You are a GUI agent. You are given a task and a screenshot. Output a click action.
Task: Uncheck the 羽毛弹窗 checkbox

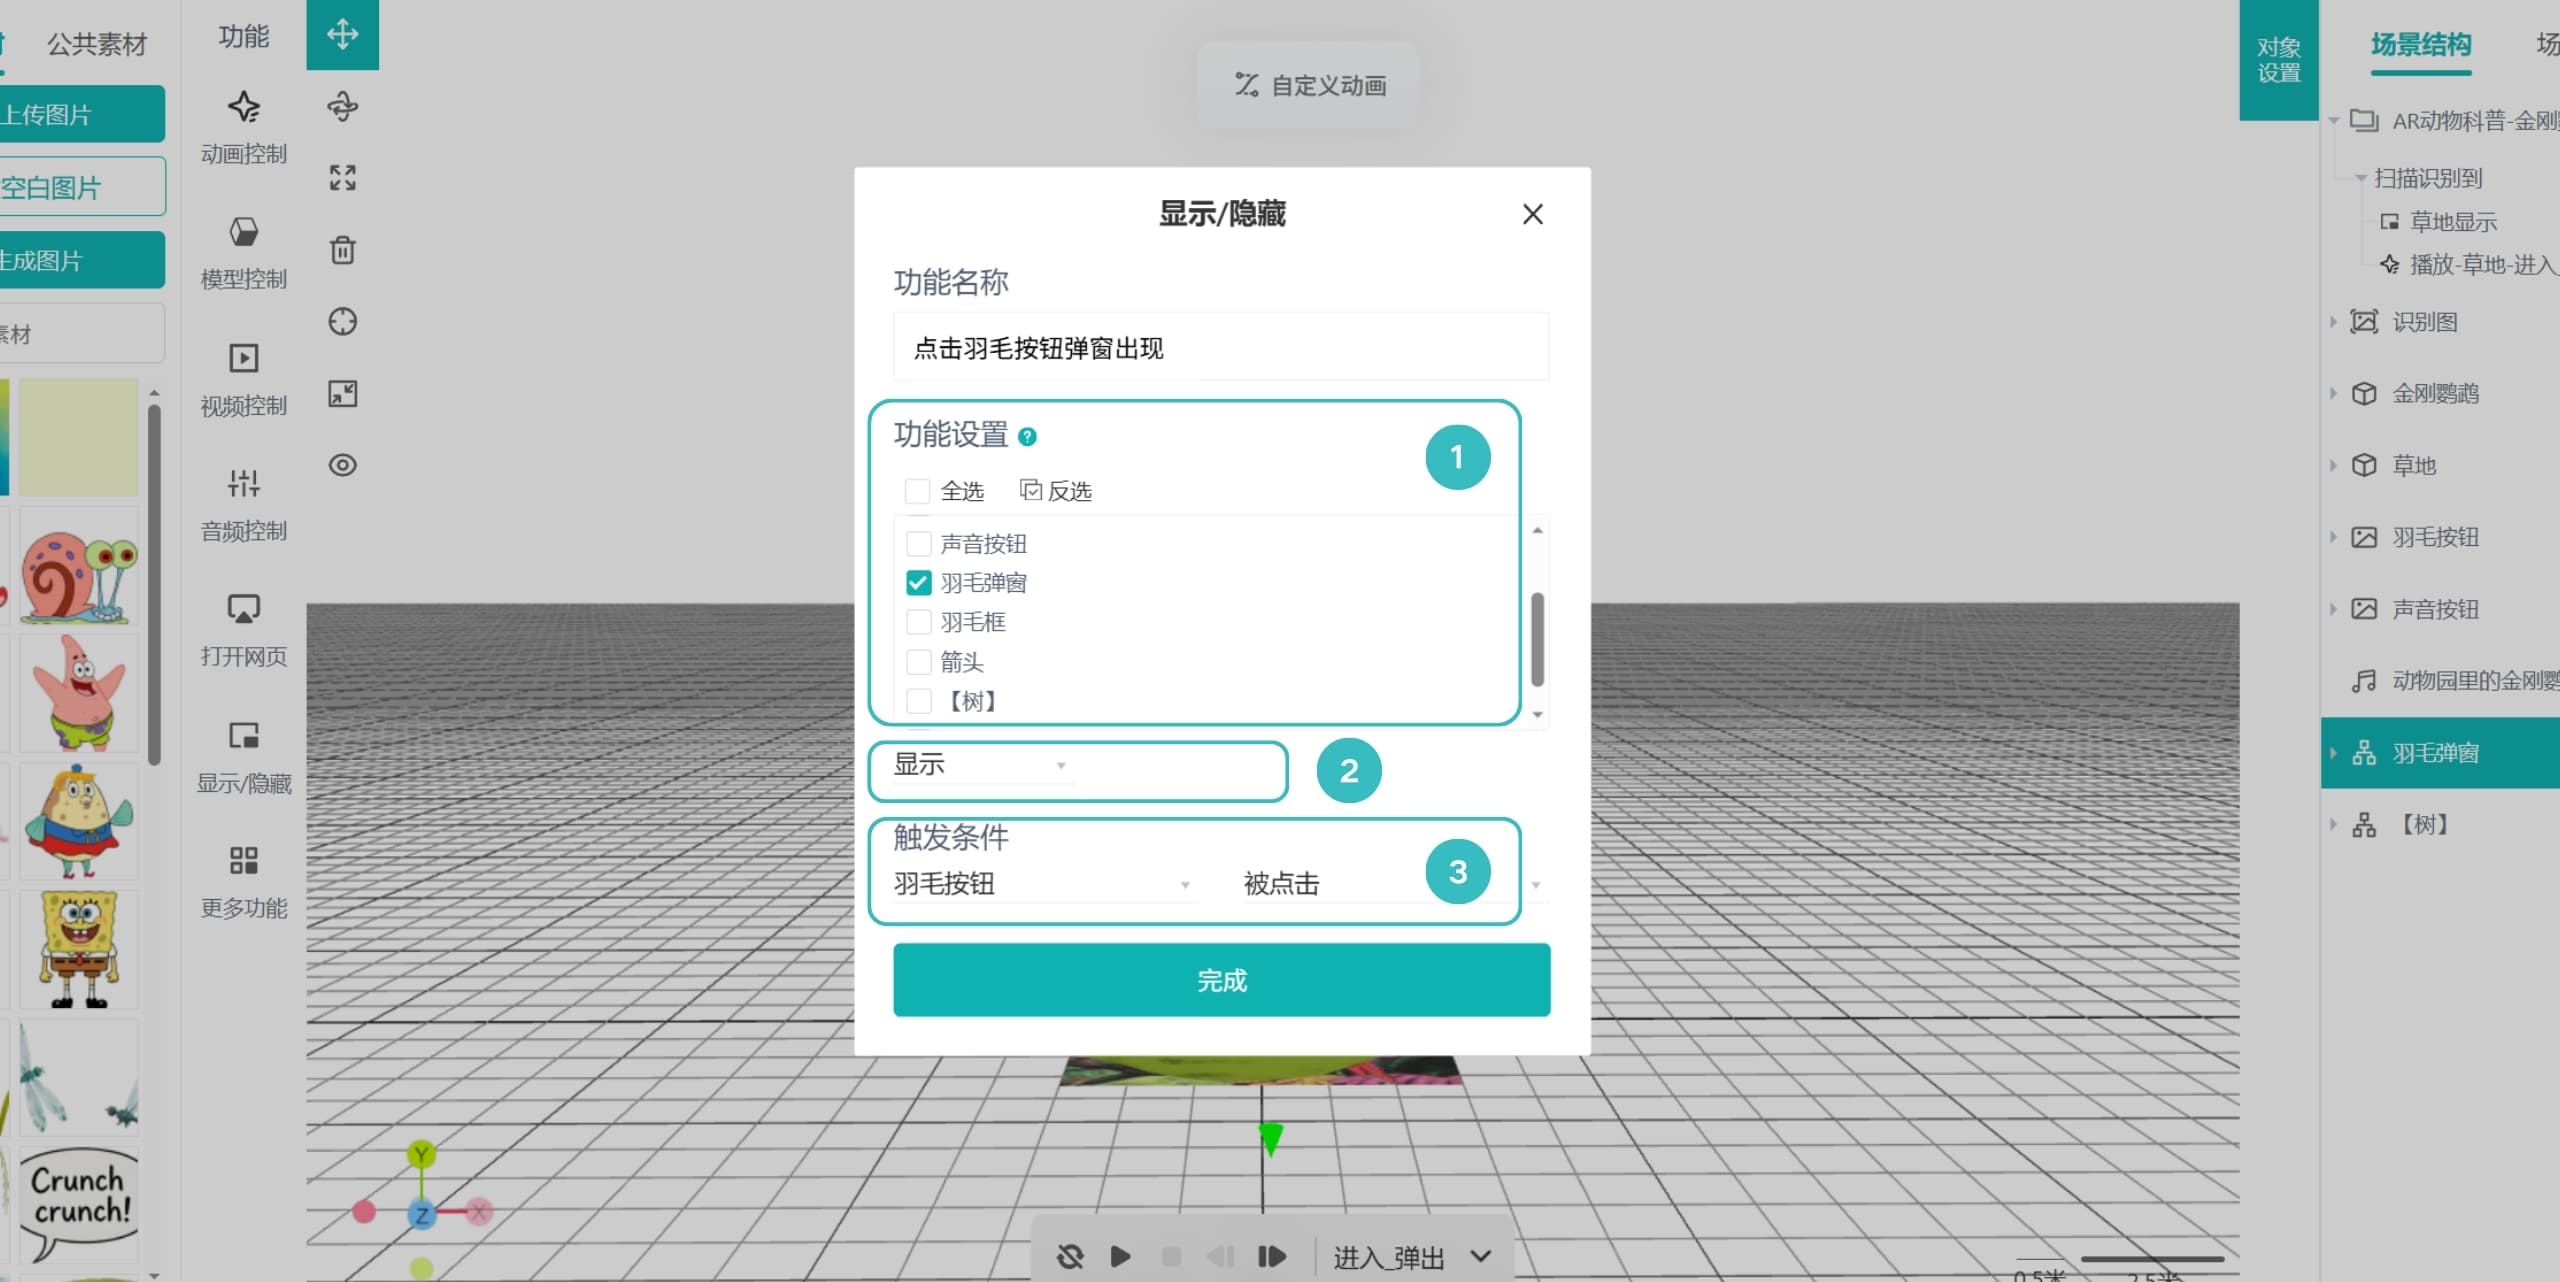(x=918, y=582)
